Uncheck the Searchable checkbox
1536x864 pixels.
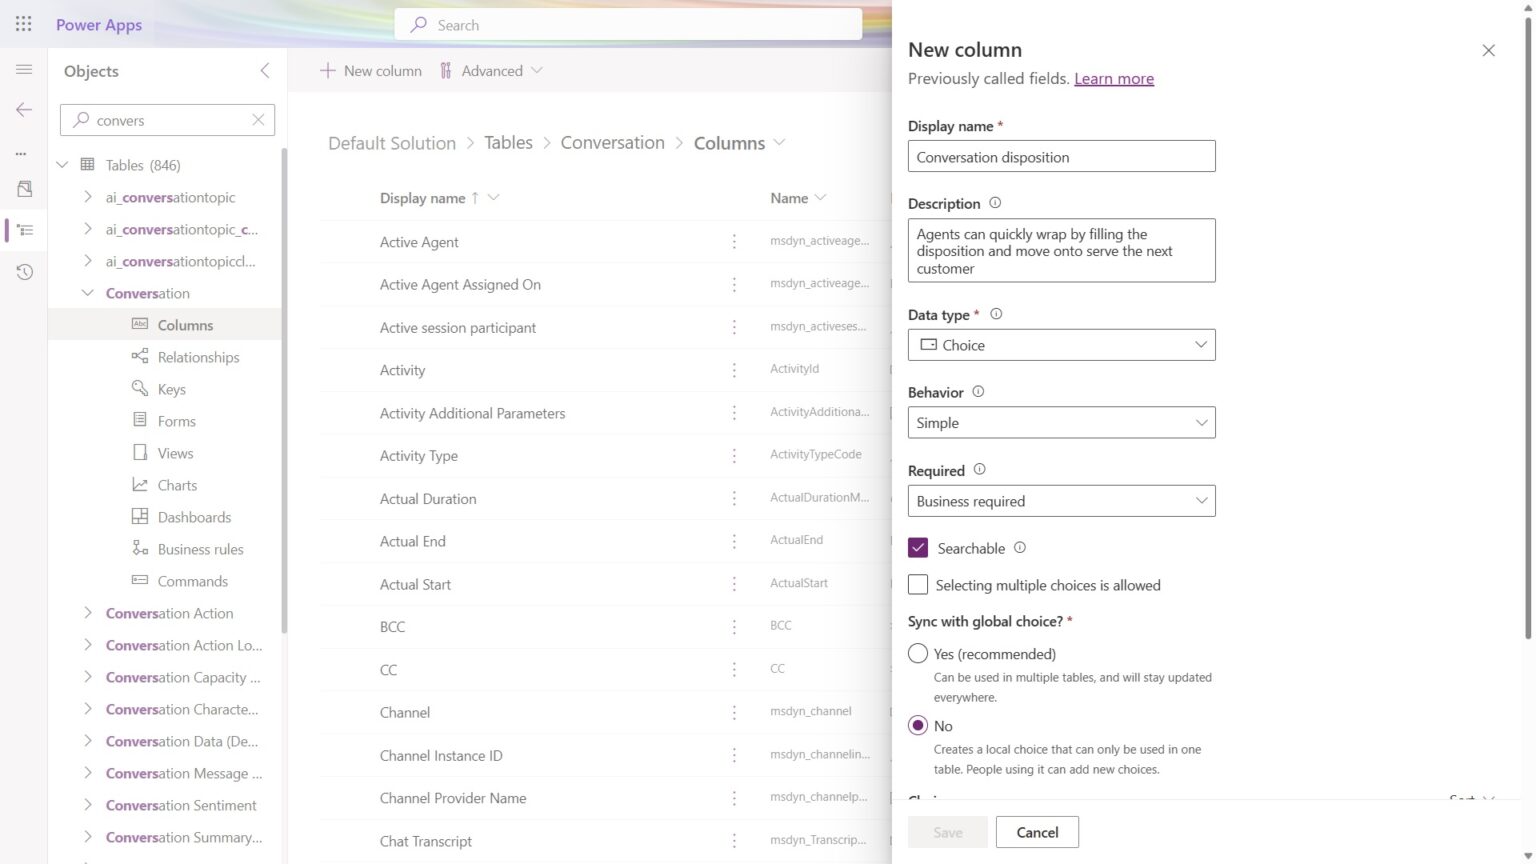[x=918, y=547]
